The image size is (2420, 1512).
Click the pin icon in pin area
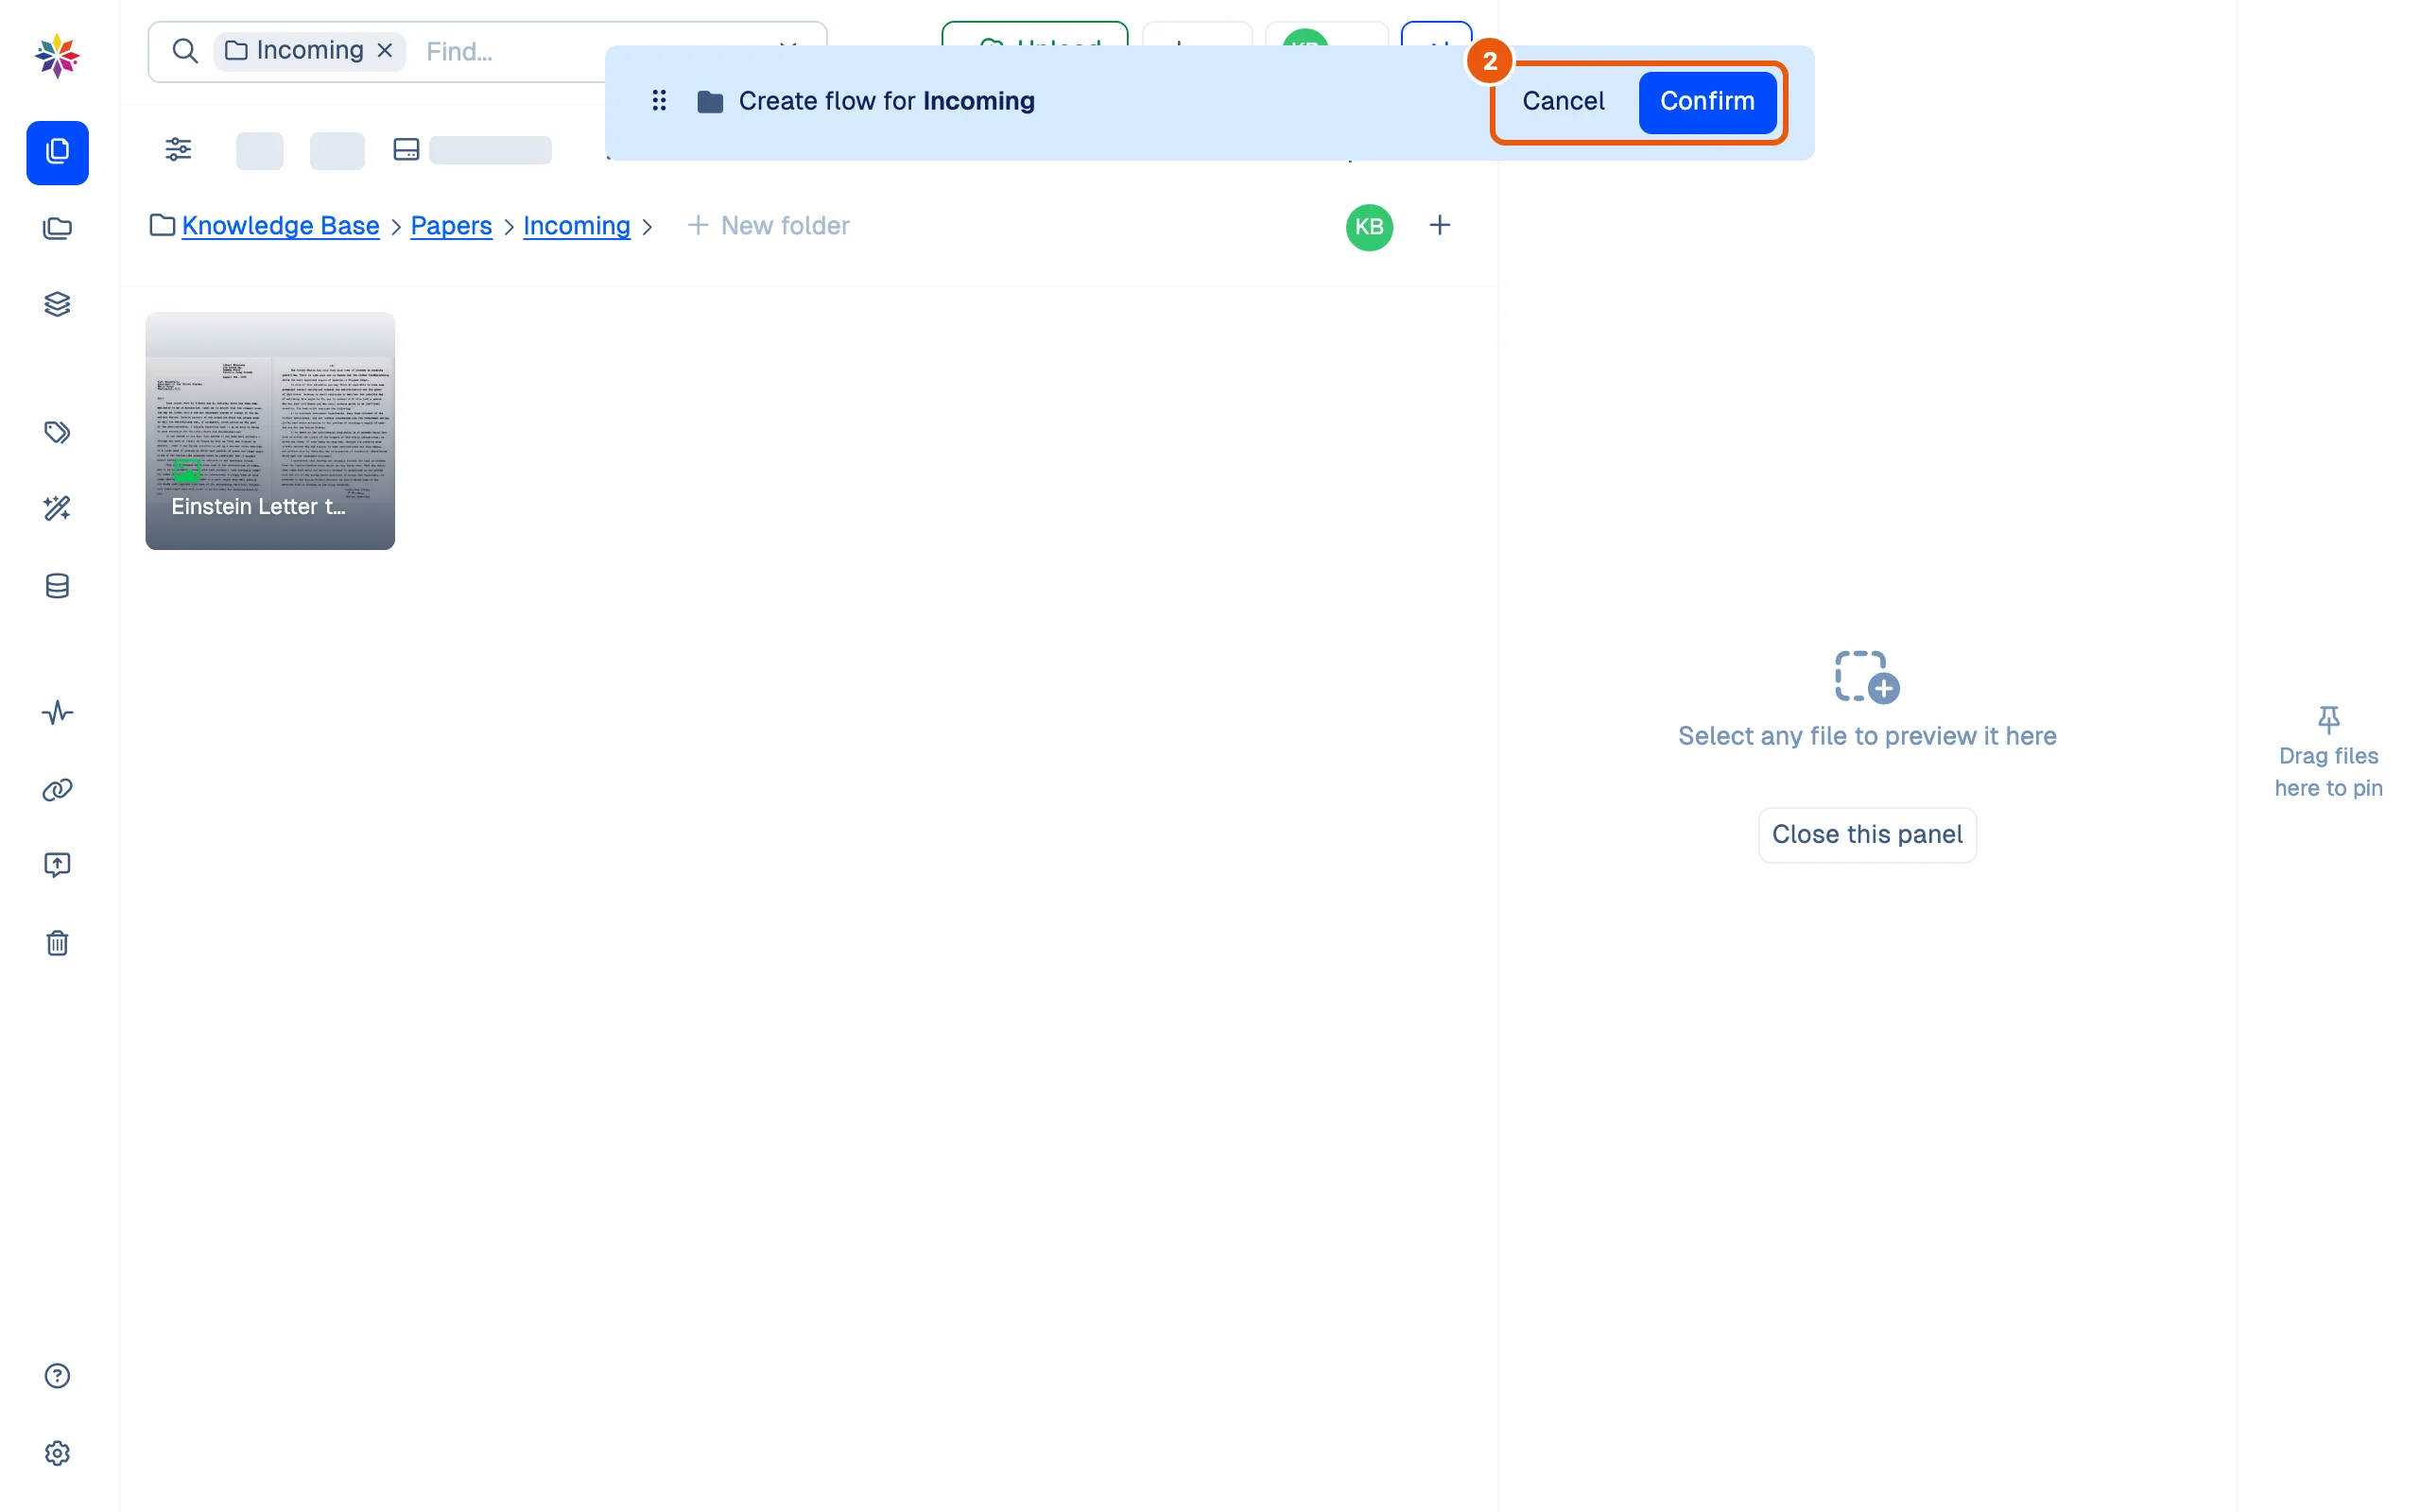coord(2328,719)
